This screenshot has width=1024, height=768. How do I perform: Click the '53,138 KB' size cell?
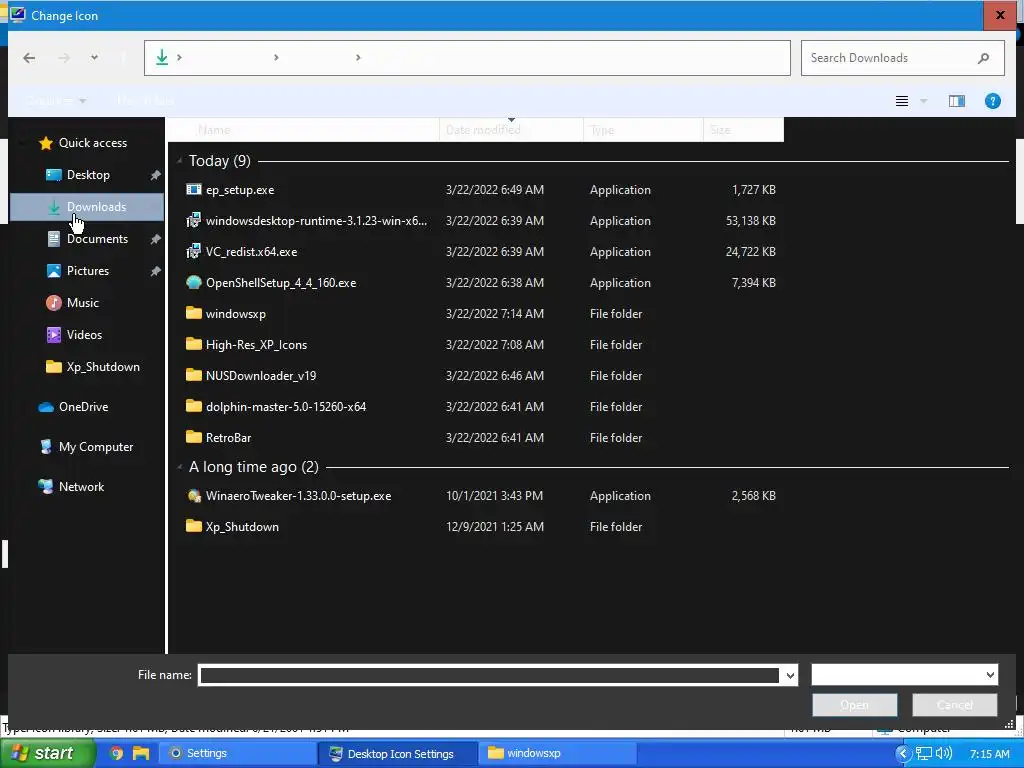[x=750, y=221]
